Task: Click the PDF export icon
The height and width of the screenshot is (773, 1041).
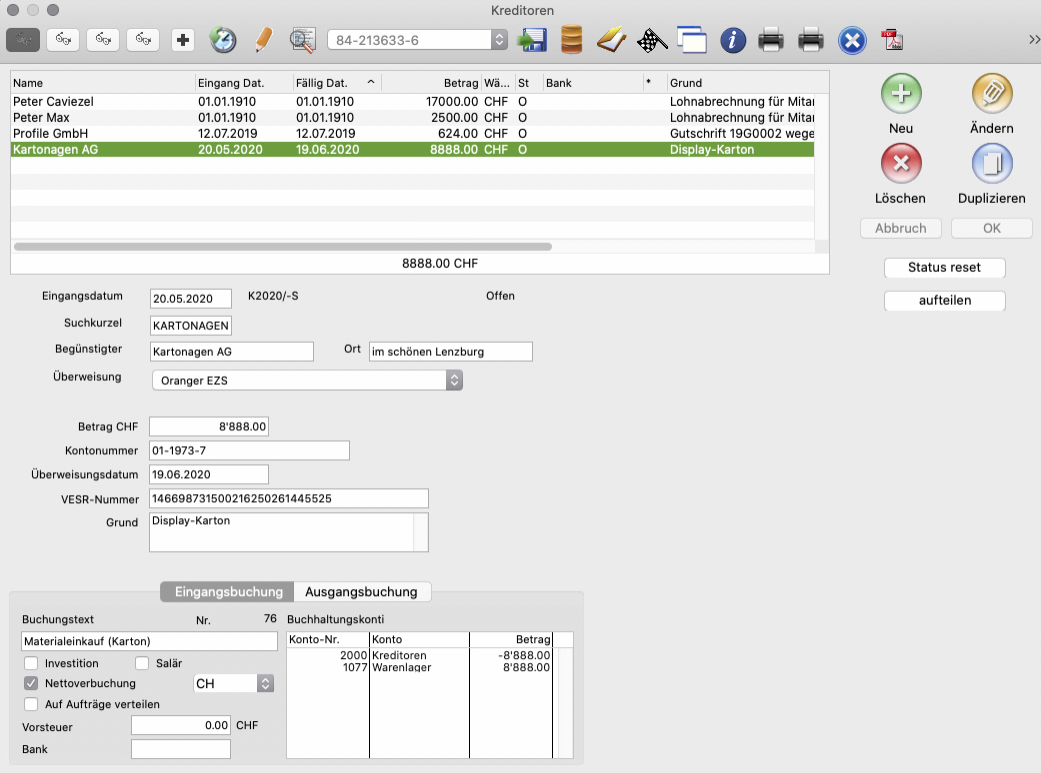Action: [x=891, y=40]
